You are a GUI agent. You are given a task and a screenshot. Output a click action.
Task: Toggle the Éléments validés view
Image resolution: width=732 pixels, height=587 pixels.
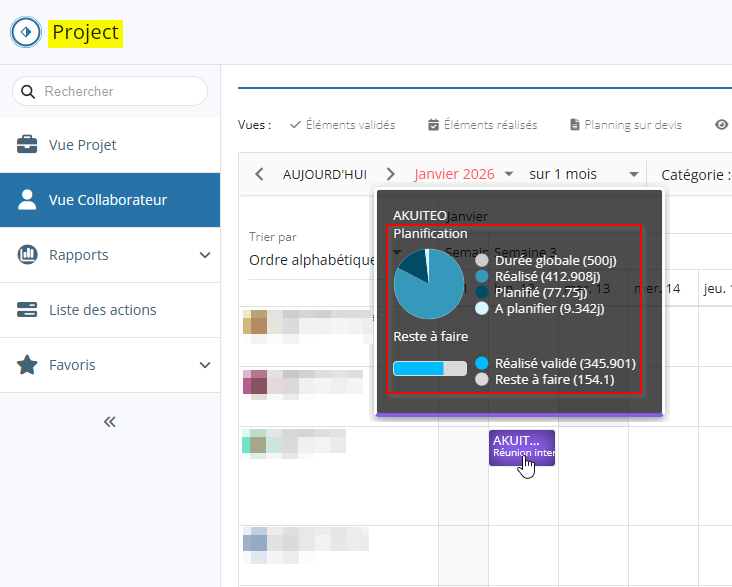coord(343,125)
